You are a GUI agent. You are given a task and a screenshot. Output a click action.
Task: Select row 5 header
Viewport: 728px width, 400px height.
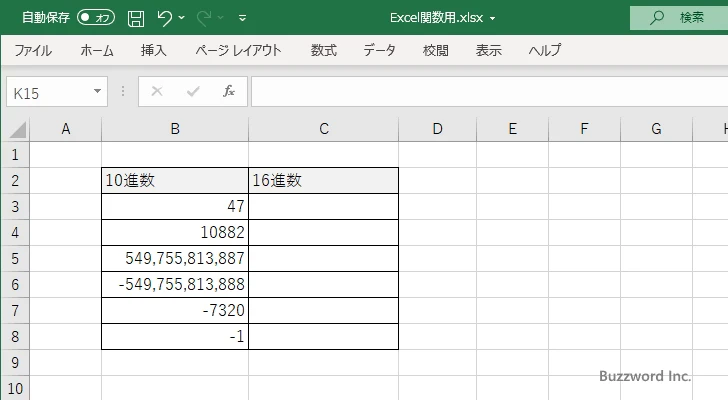(x=15, y=258)
